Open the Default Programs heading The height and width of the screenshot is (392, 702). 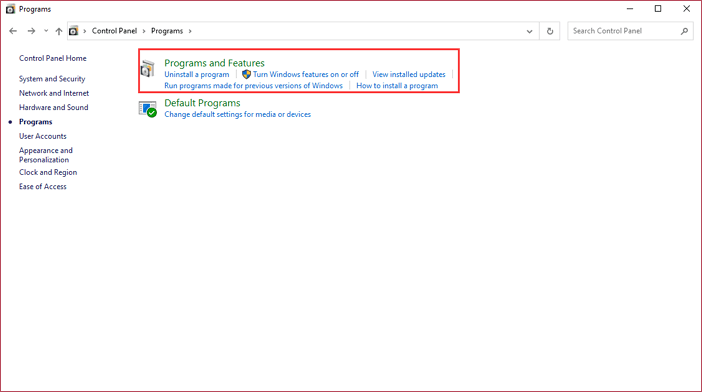(202, 103)
